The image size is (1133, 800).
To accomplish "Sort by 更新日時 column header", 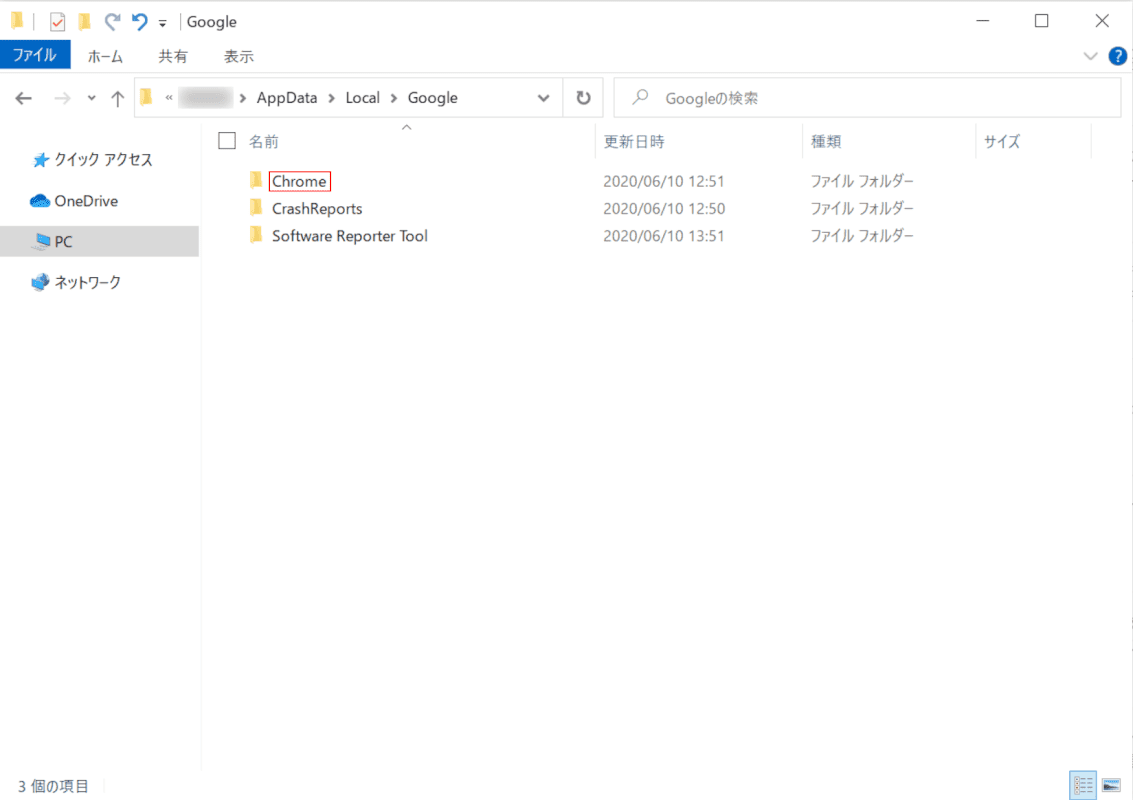I will point(634,142).
